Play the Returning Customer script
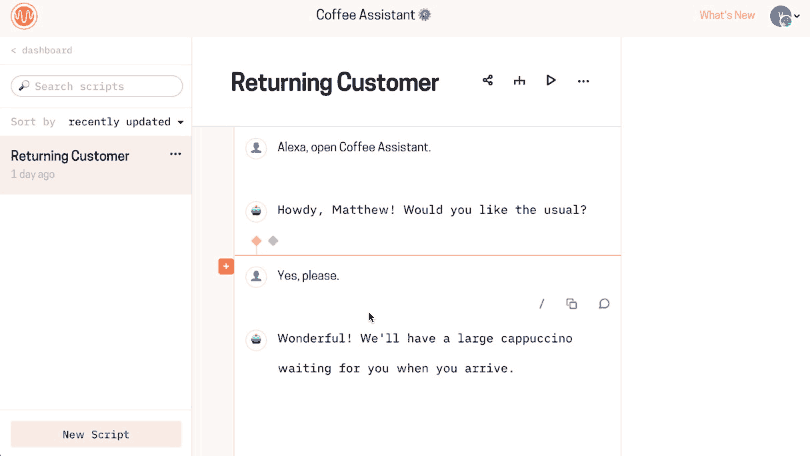 pos(551,81)
